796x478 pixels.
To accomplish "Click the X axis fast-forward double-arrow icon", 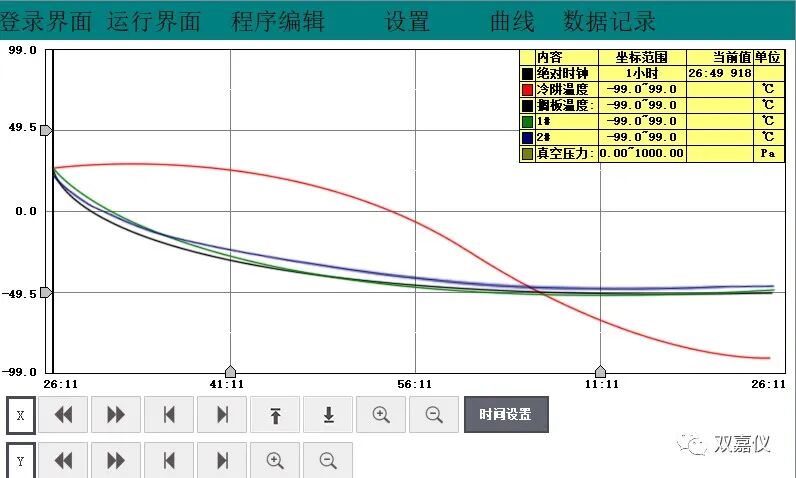I will pyautogui.click(x=116, y=415).
